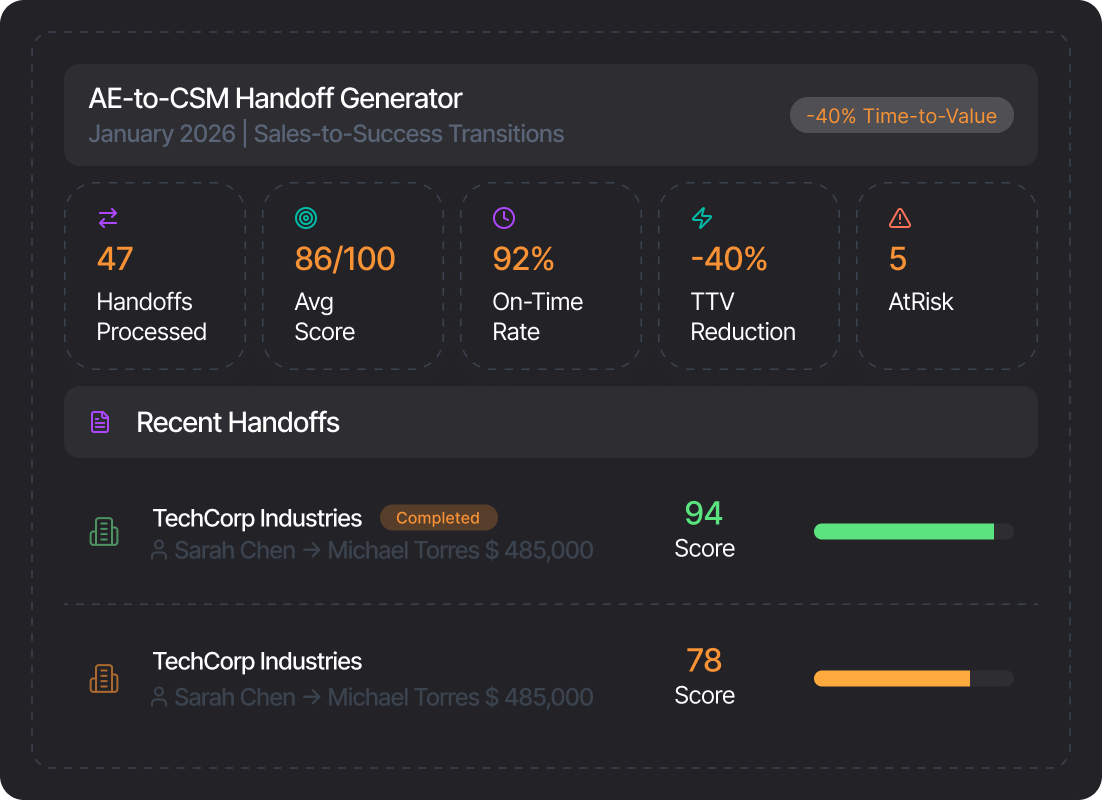Open the Recent Handoffs section header

point(551,422)
